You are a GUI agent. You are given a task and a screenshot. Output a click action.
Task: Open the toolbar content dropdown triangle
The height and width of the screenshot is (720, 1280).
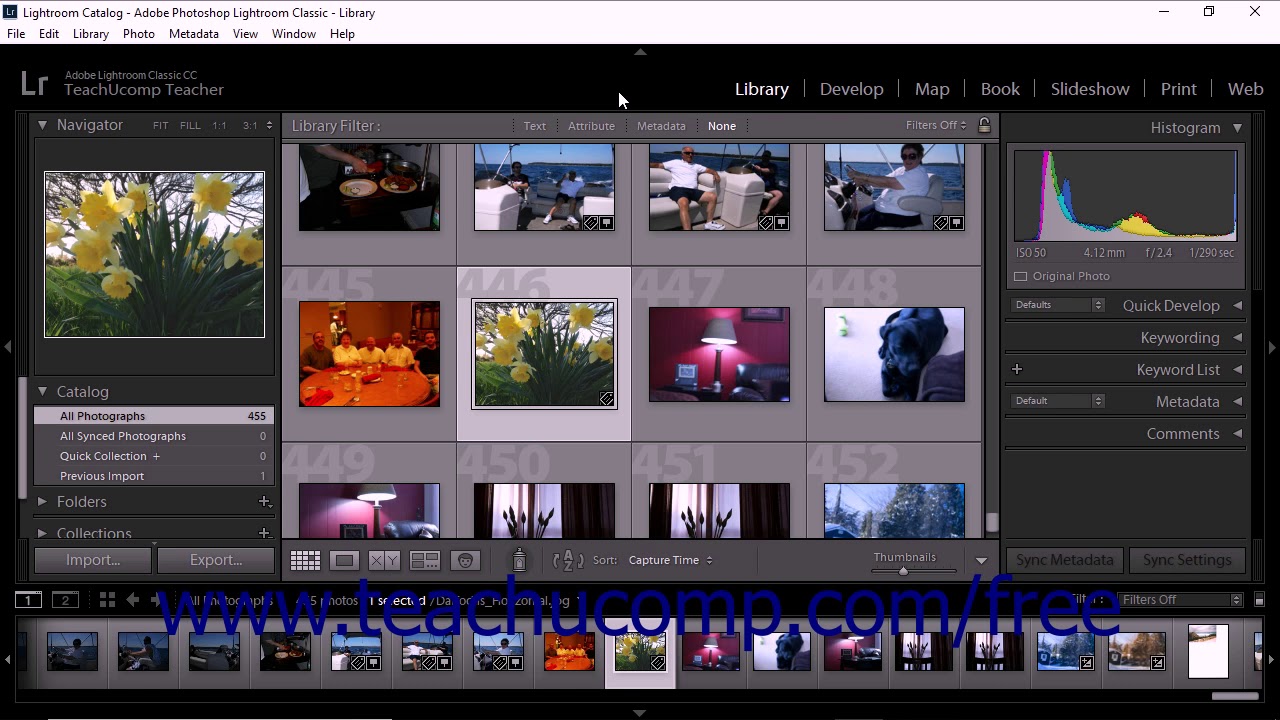[x=981, y=561]
